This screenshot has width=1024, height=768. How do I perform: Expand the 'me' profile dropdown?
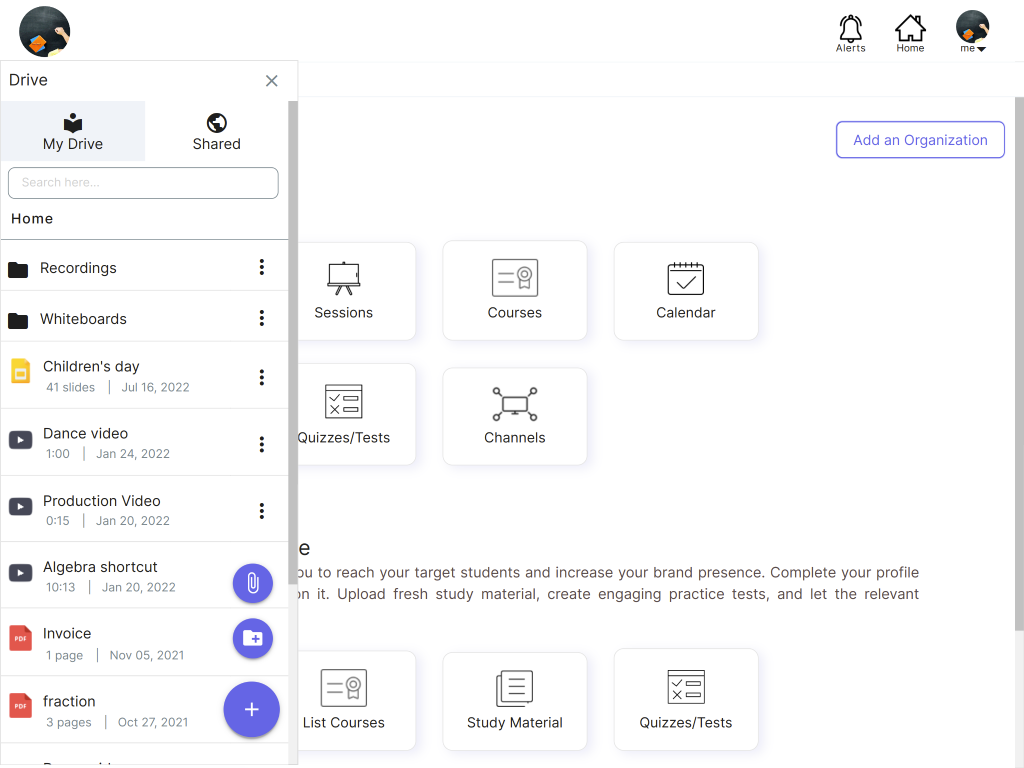click(972, 32)
